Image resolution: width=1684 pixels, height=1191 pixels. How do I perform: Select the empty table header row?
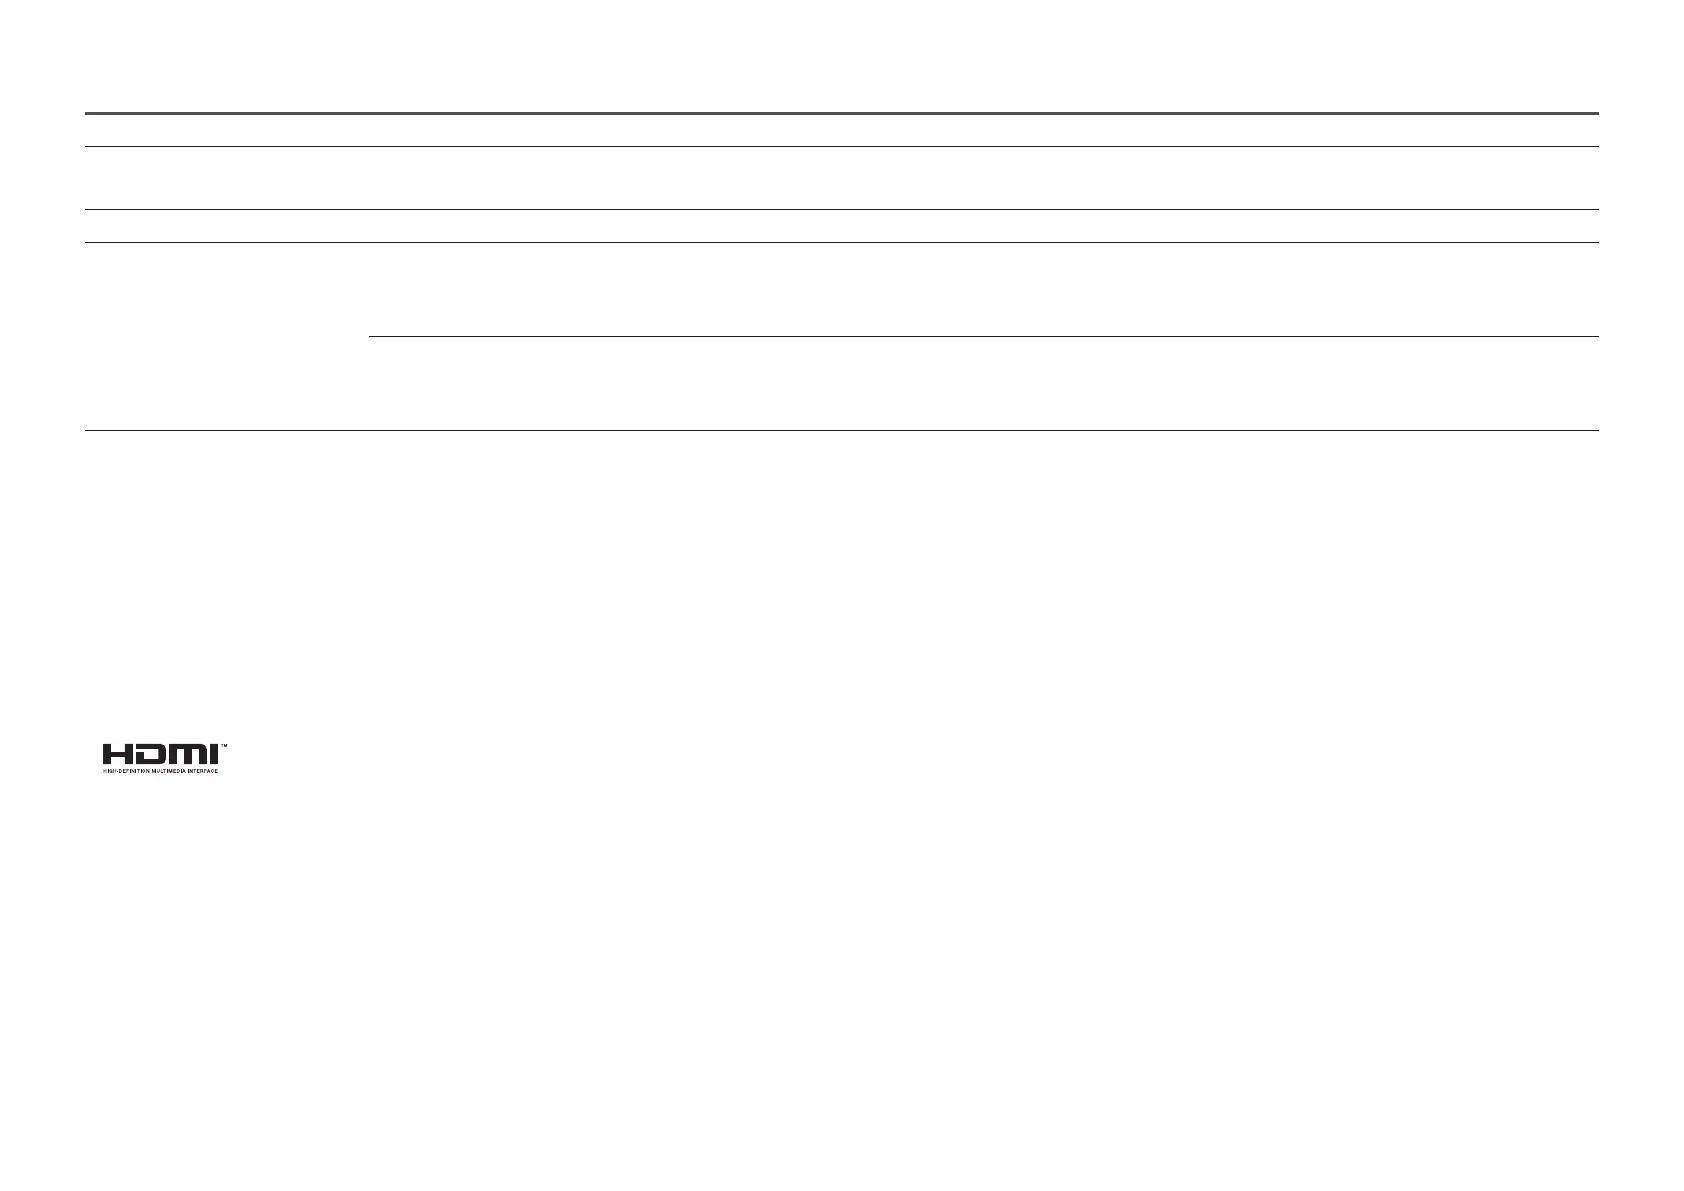[x=841, y=131]
